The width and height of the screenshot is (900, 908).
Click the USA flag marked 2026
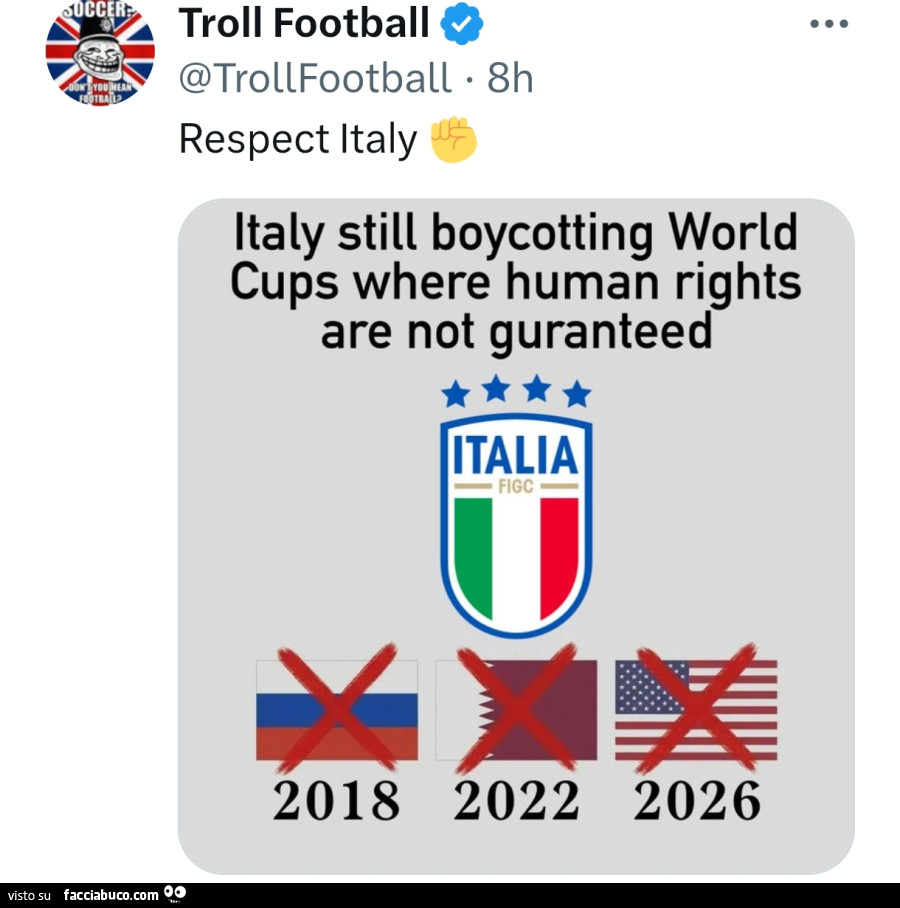(x=694, y=710)
